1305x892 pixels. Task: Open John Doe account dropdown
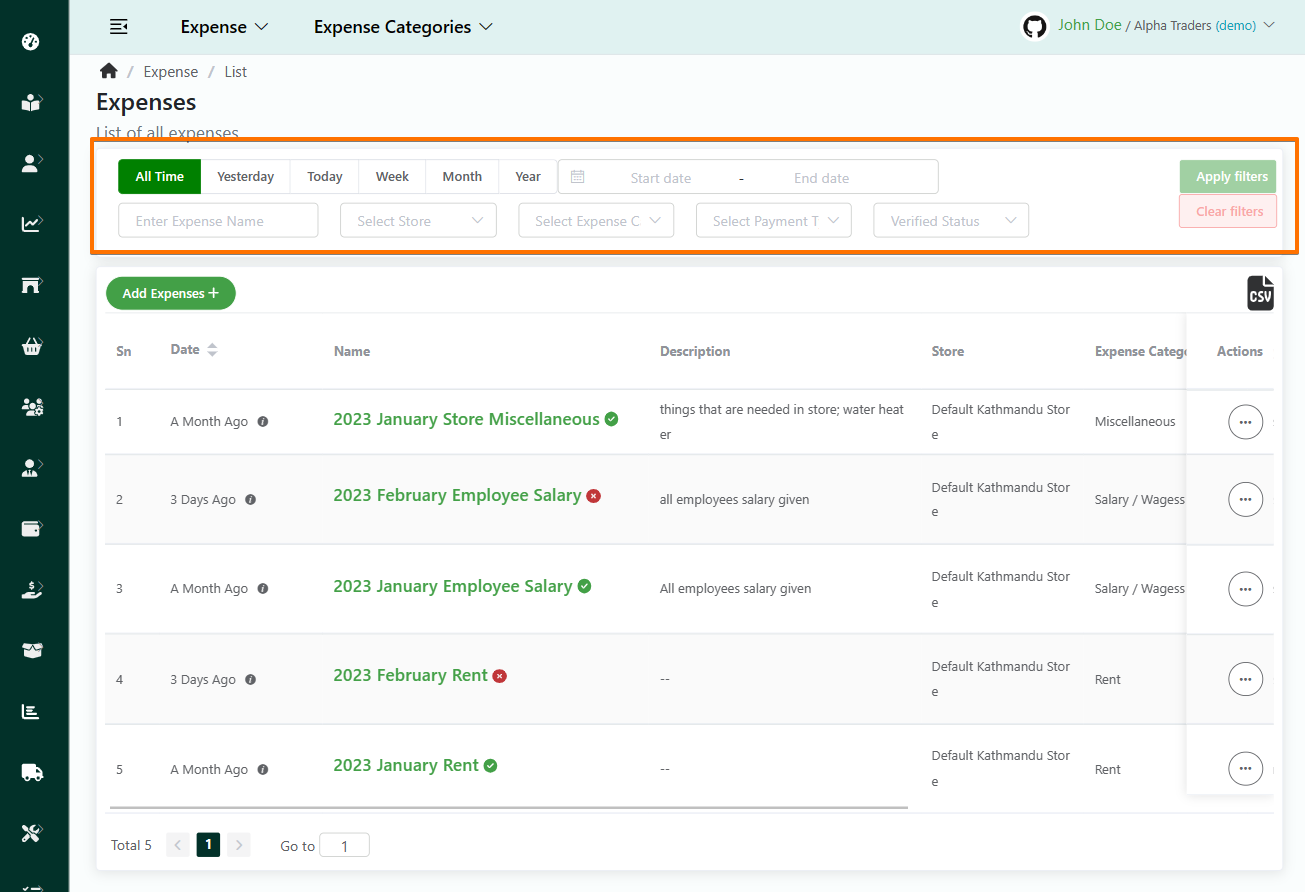pos(1166,26)
